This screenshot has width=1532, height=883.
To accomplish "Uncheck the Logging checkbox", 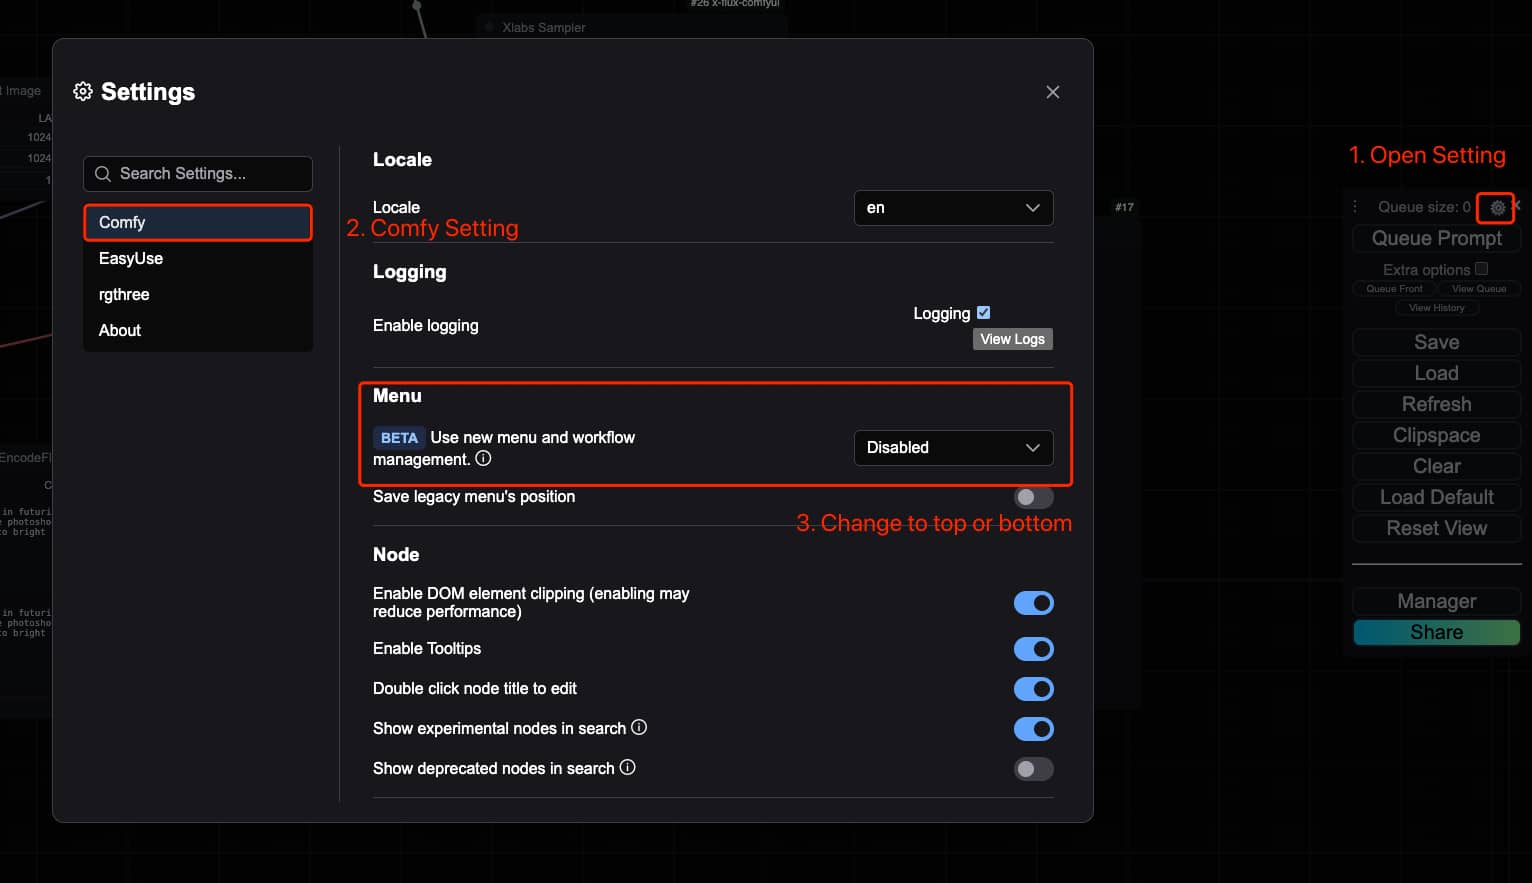I will (983, 312).
